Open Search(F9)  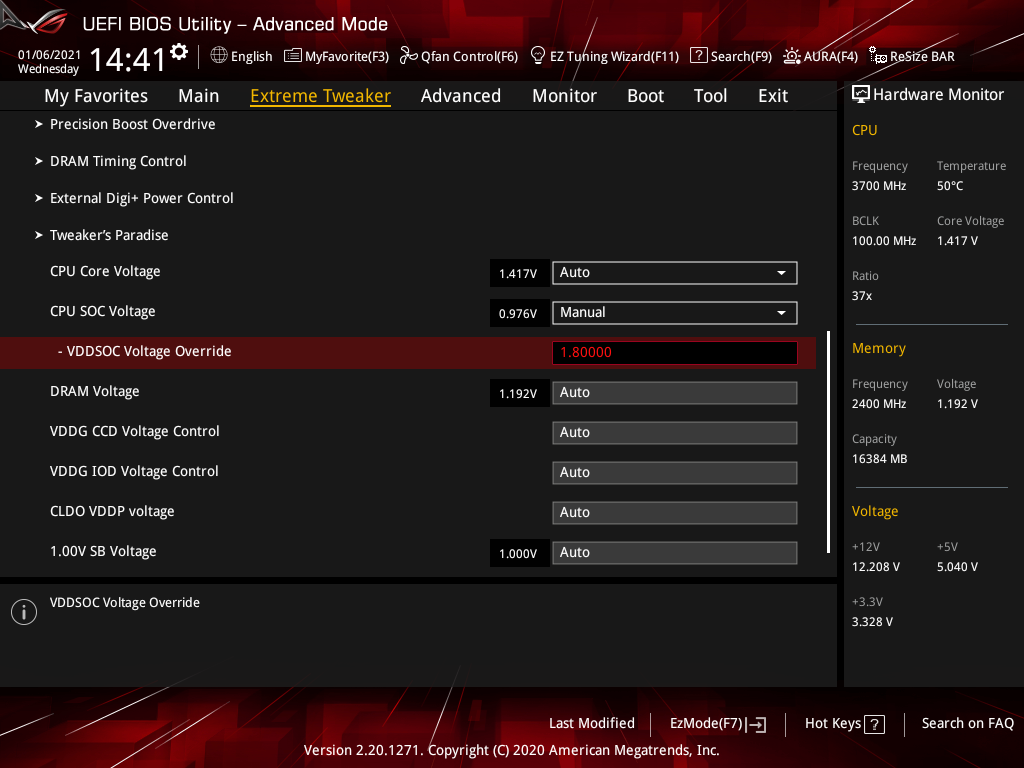coord(731,56)
